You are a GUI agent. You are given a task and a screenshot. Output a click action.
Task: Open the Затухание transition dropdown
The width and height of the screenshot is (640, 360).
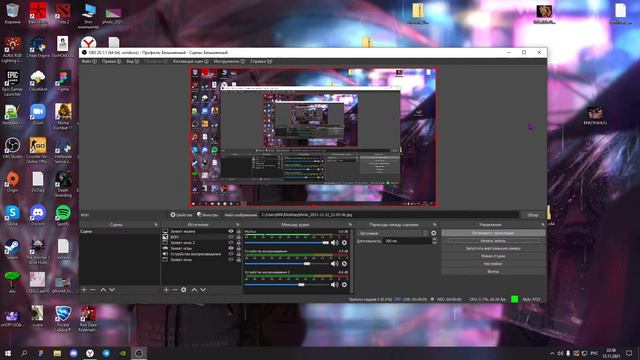(393, 233)
